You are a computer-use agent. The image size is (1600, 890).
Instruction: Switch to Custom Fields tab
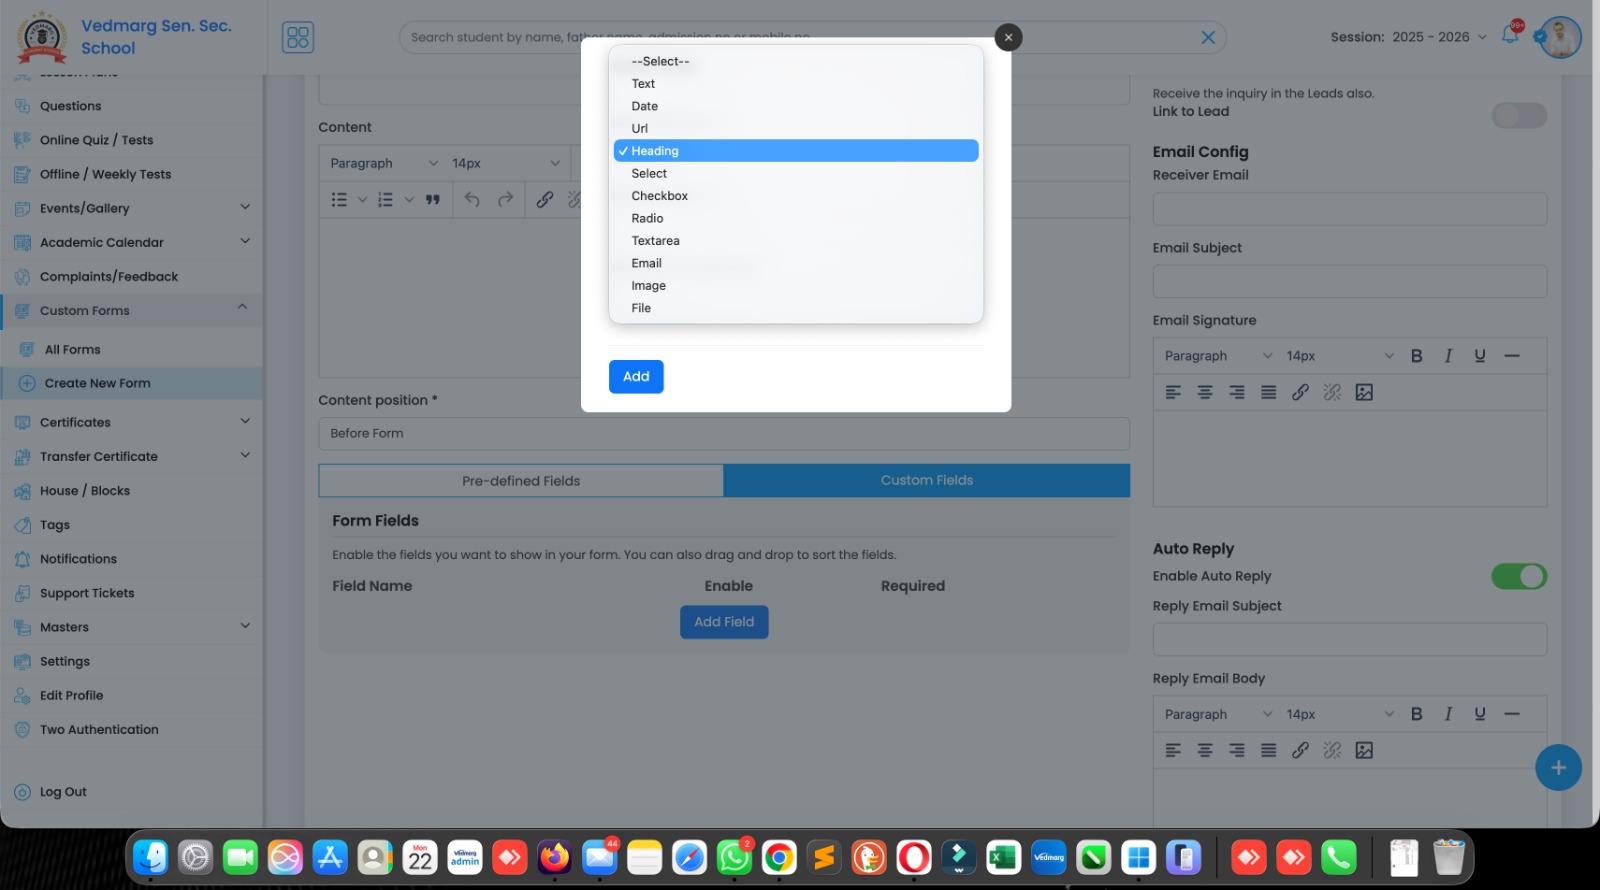click(927, 481)
